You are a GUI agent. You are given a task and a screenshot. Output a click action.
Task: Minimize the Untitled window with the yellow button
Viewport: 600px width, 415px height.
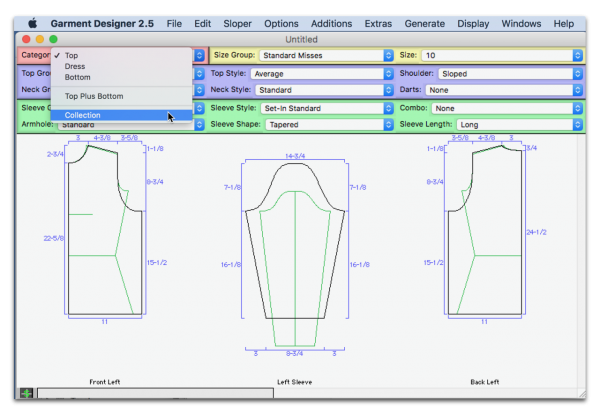40,39
